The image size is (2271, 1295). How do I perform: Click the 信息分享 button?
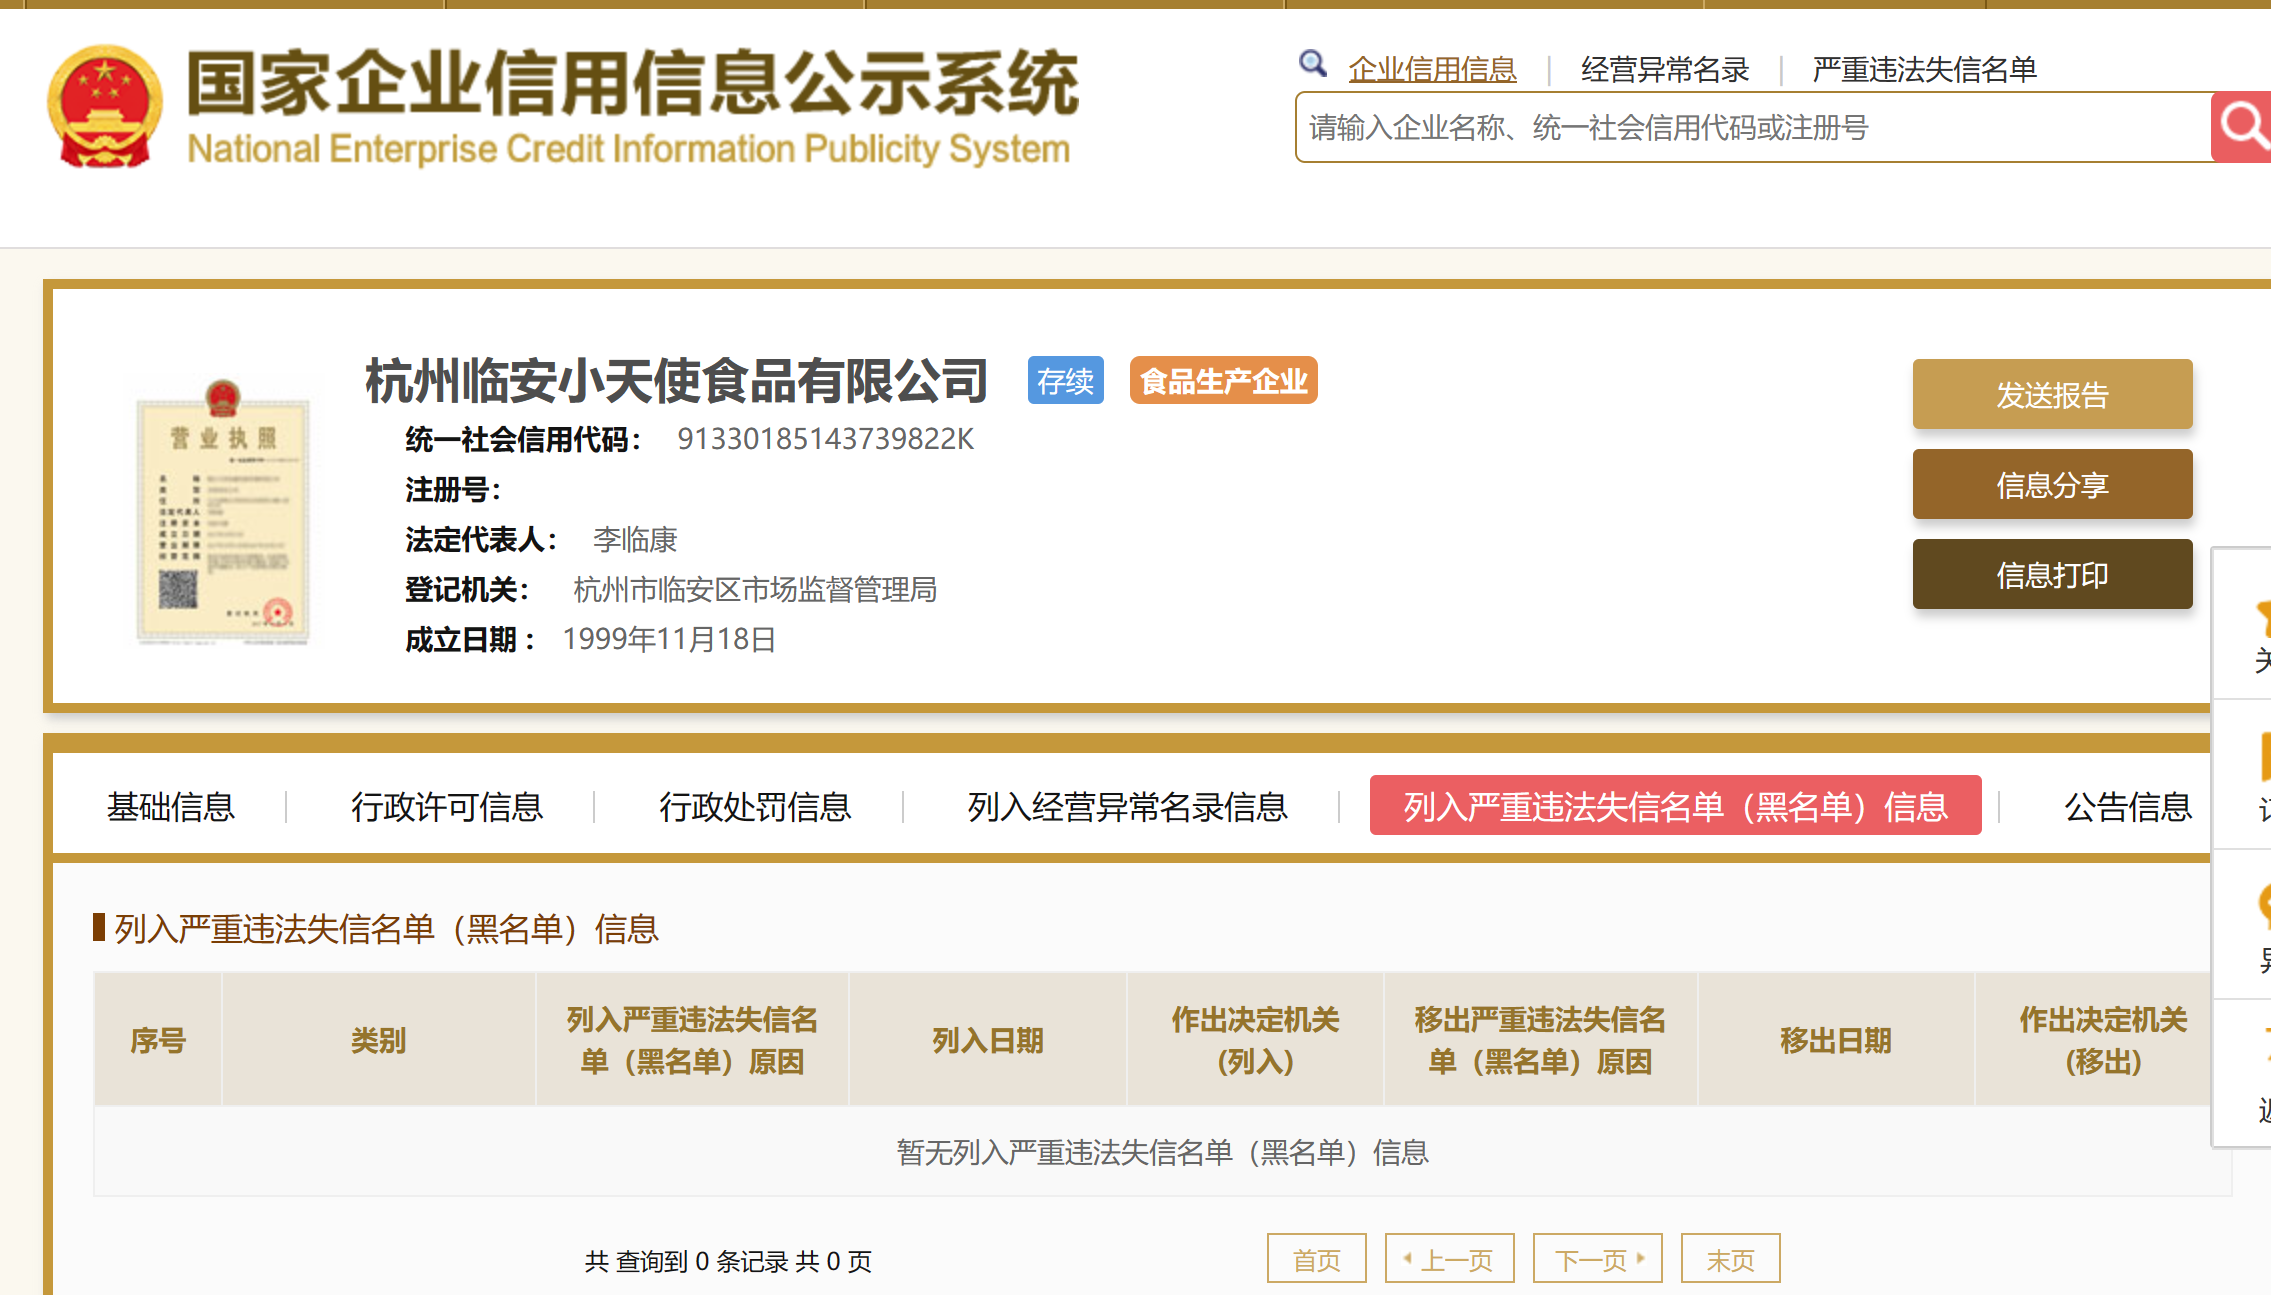pyautogui.click(x=2052, y=484)
